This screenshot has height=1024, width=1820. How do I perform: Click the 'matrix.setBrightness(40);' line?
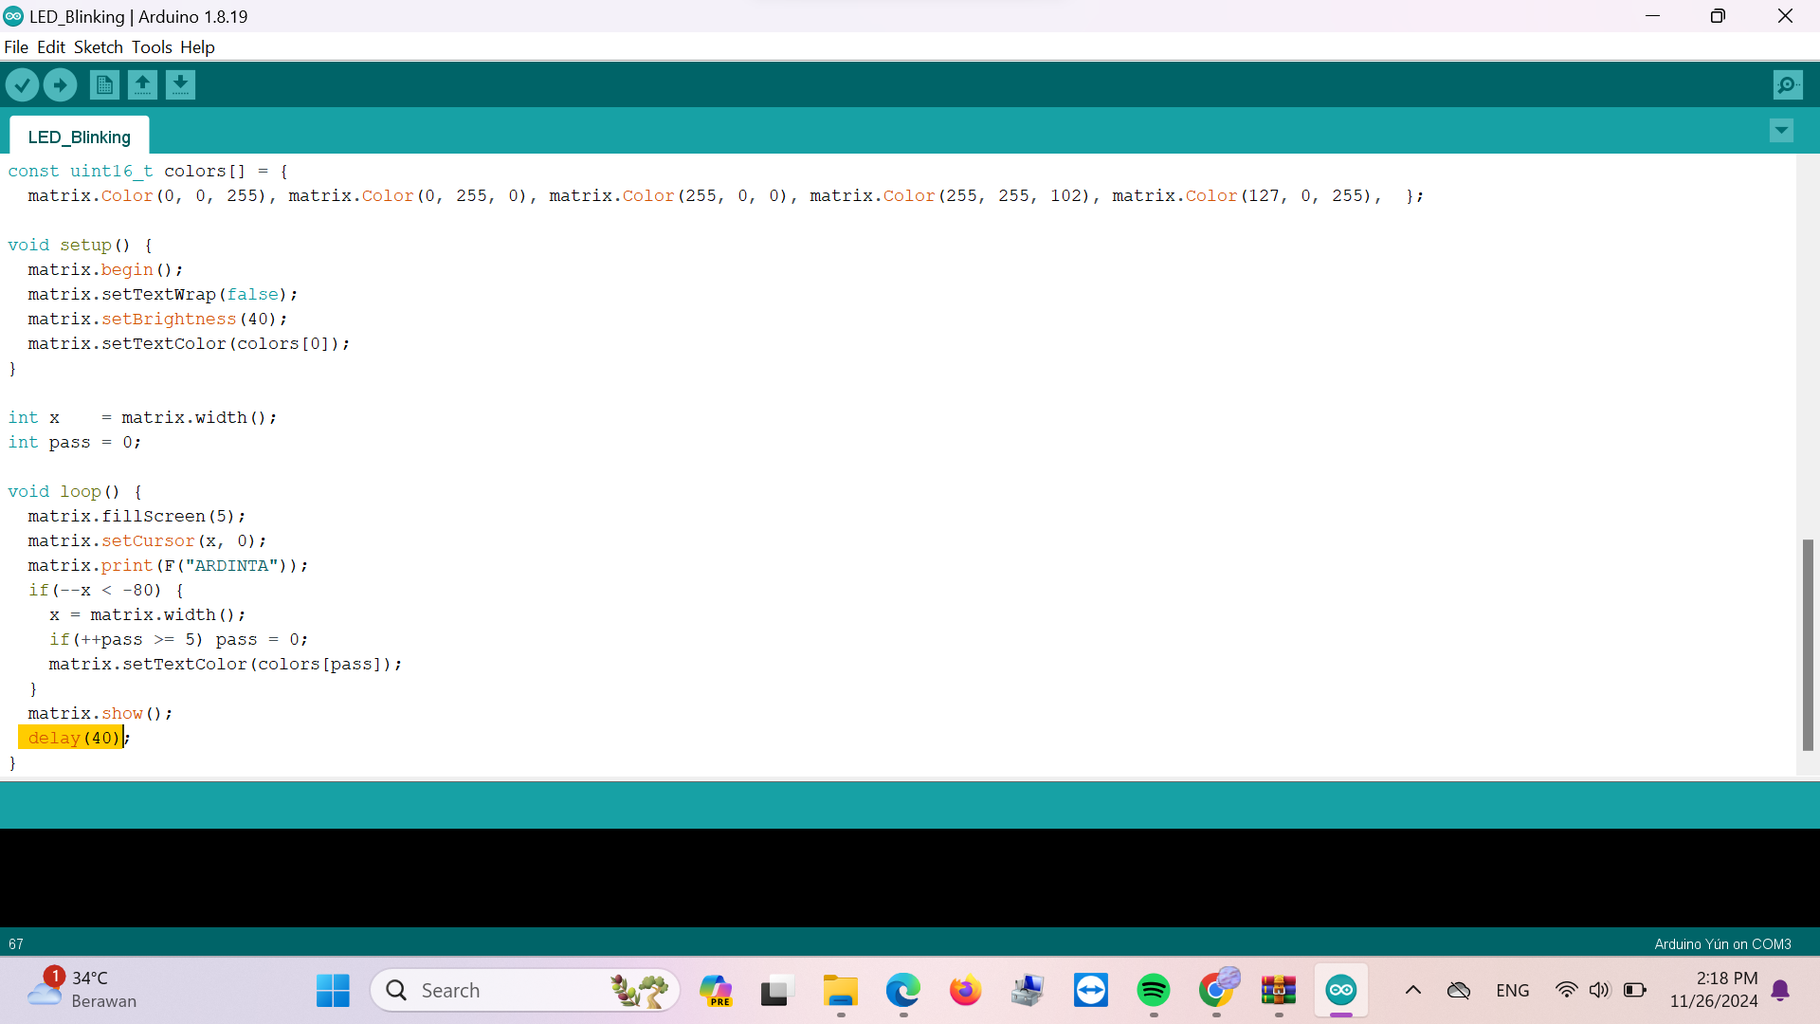coord(157,319)
